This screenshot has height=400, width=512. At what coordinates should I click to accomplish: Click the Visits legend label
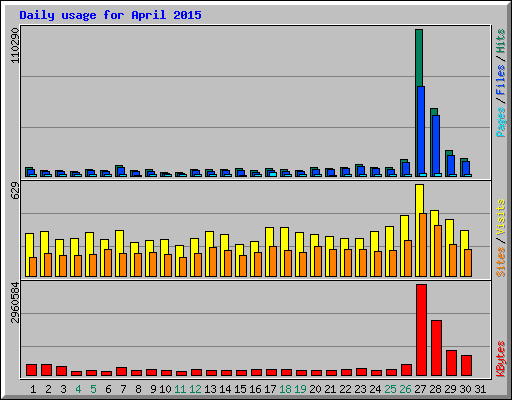[501, 217]
